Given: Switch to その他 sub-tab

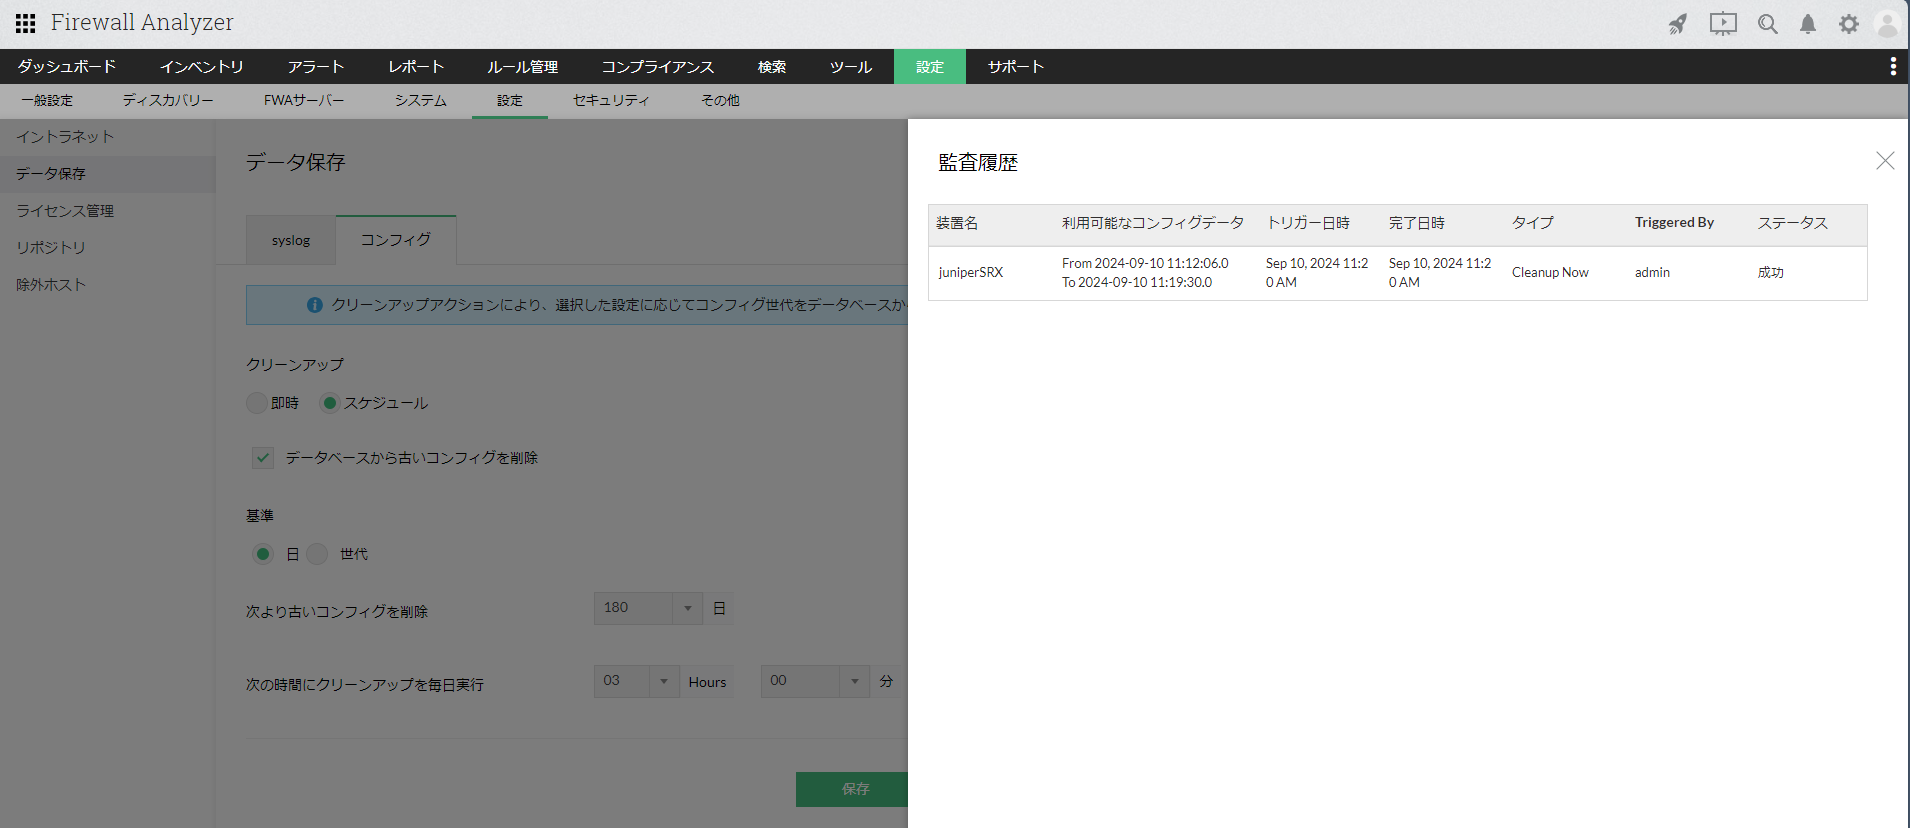Looking at the screenshot, I should tap(720, 101).
